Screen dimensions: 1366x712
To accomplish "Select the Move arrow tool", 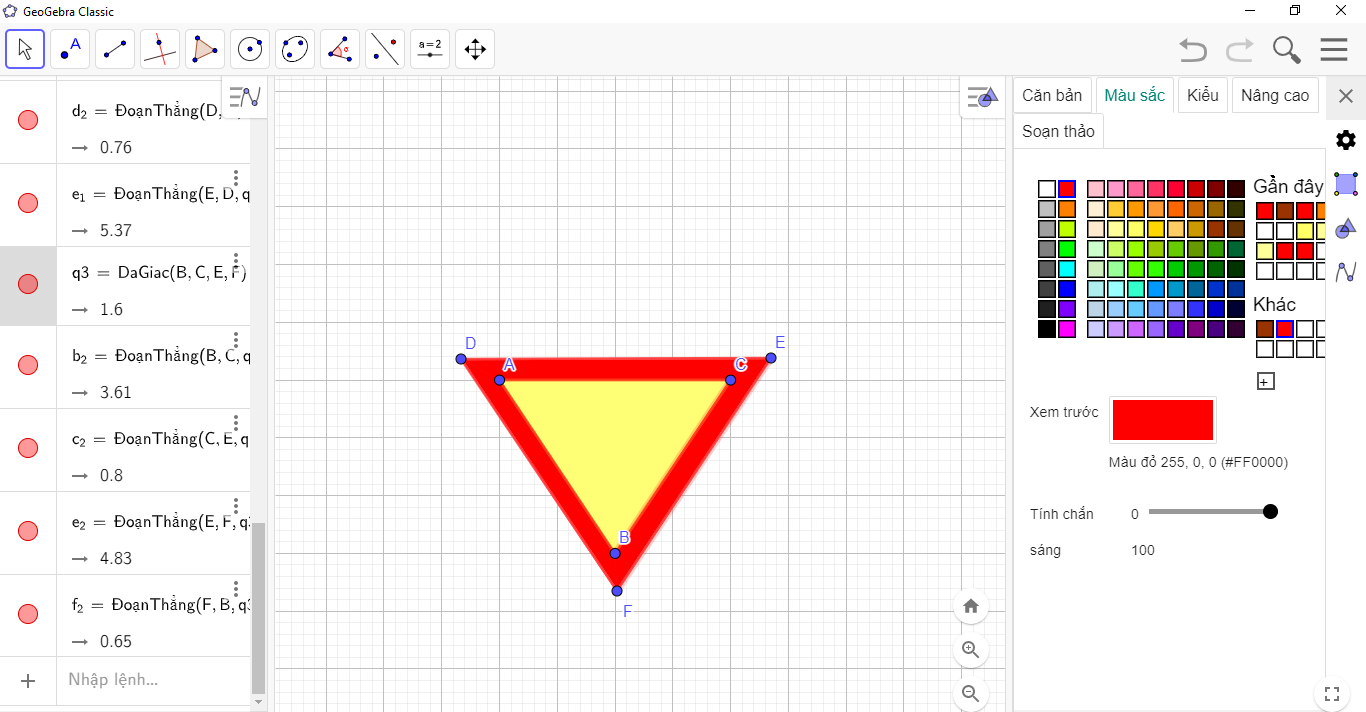I will coord(25,49).
